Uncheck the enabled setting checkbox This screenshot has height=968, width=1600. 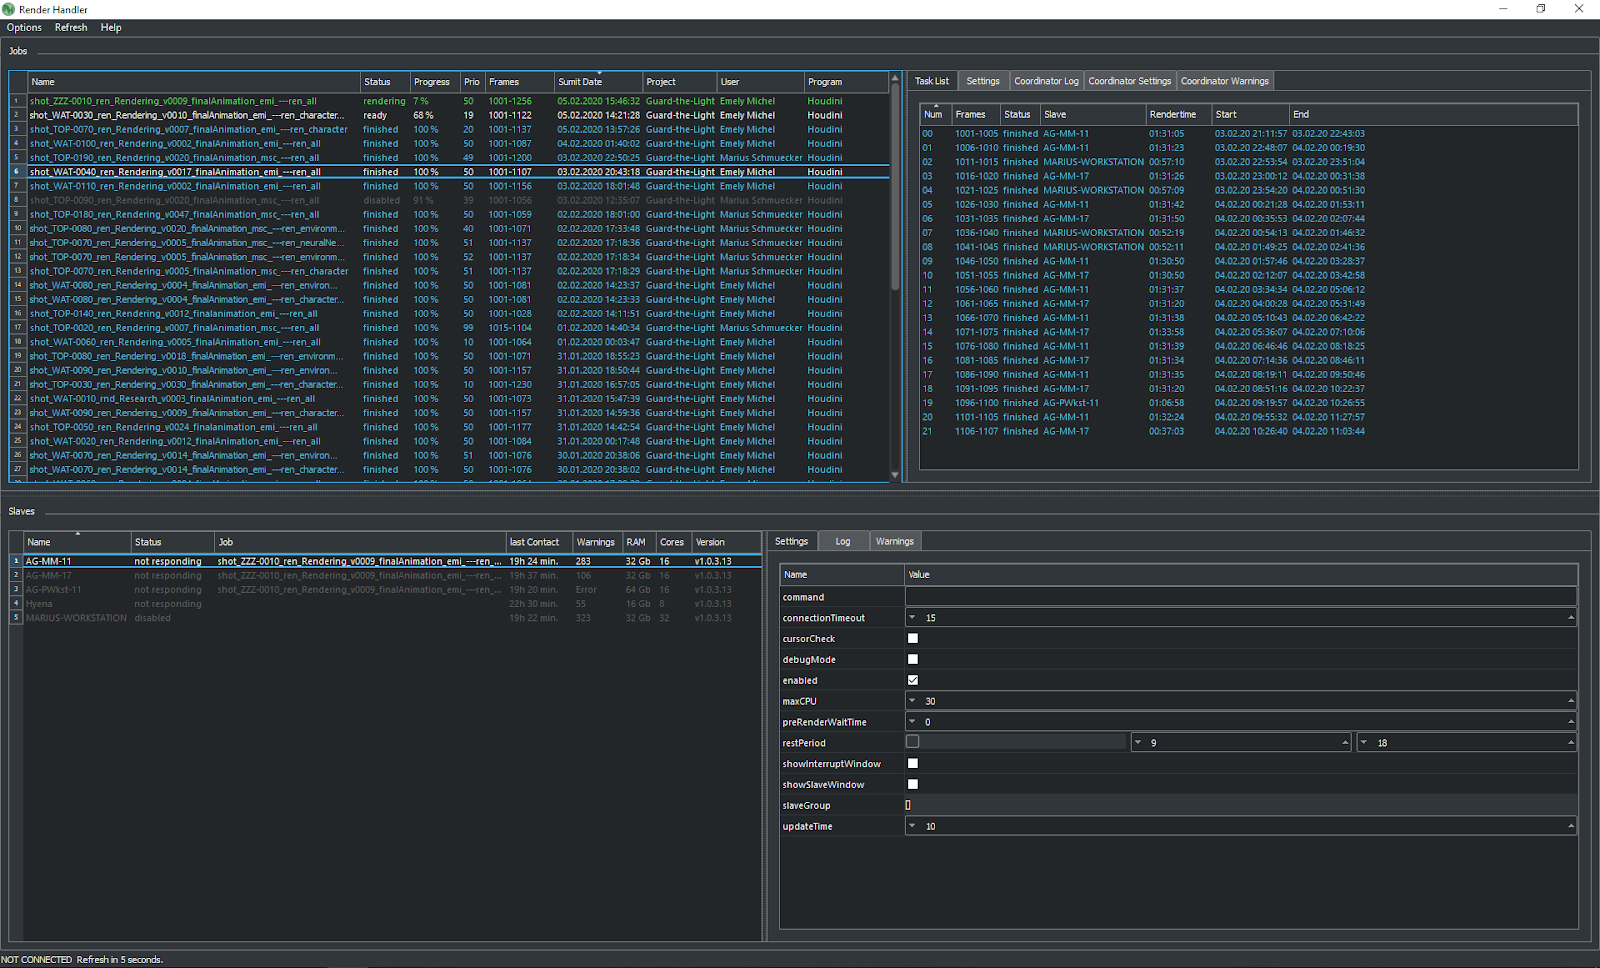point(912,680)
